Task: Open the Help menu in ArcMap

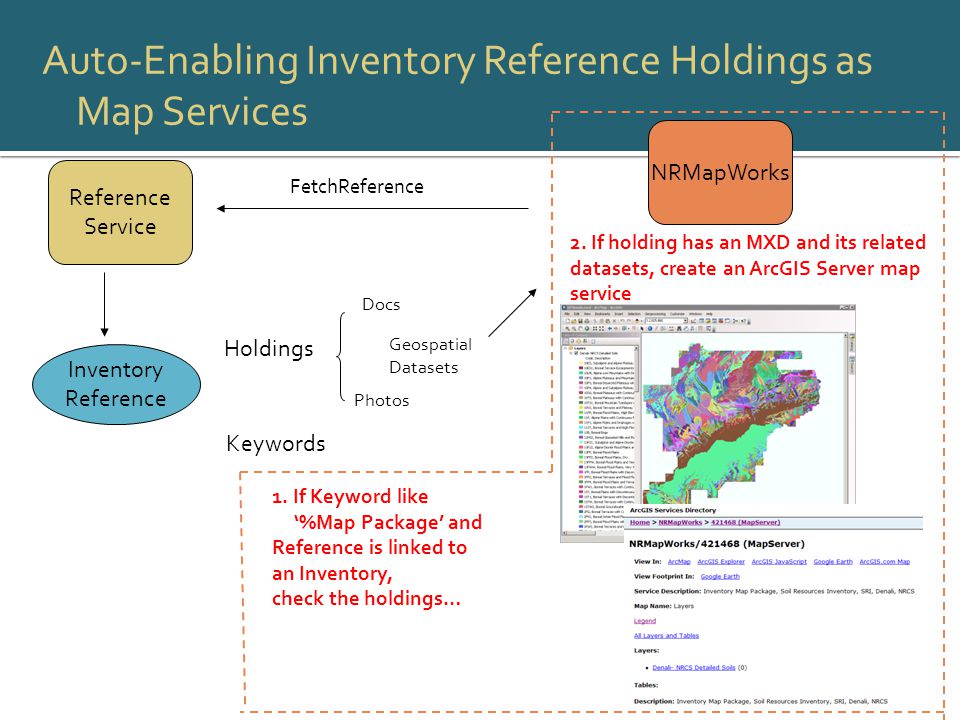Action: [709, 314]
